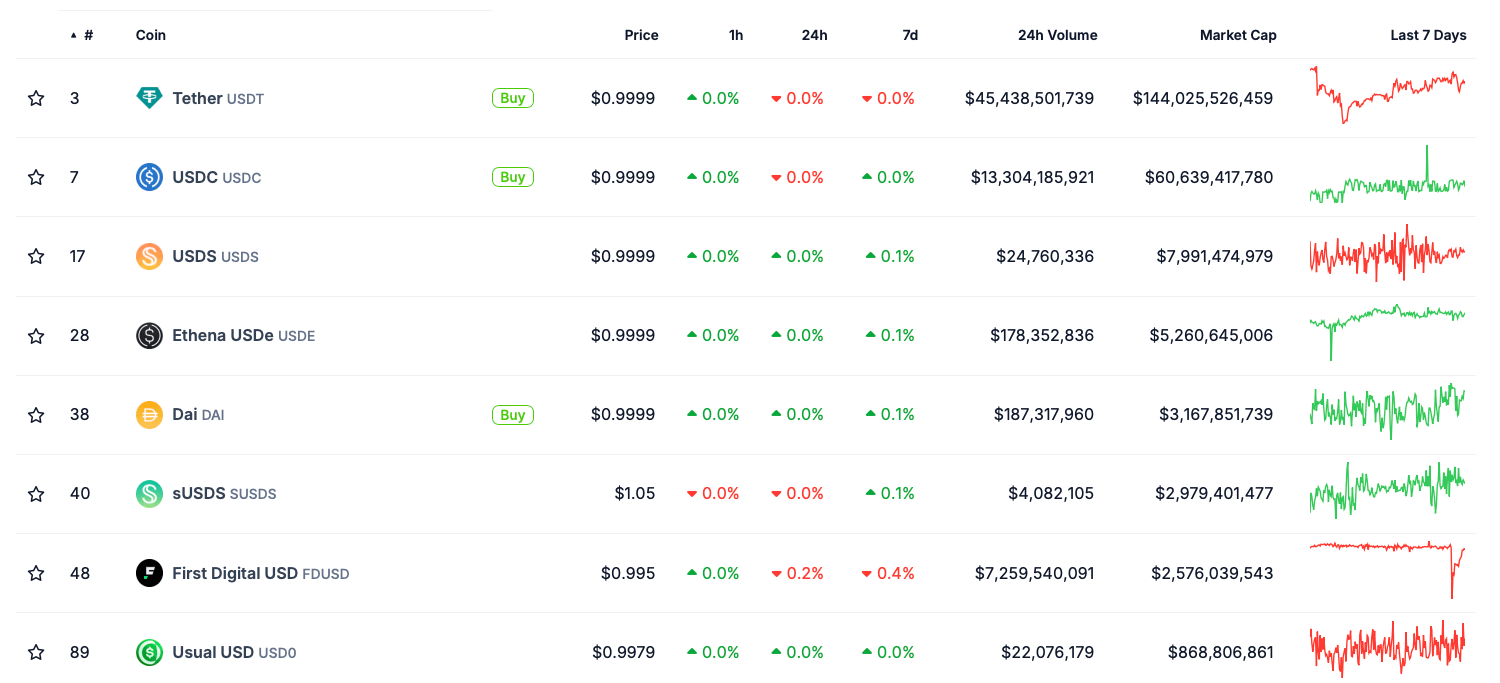Sort by Market Cap column header
The width and height of the screenshot is (1500, 683).
[x=1238, y=35]
